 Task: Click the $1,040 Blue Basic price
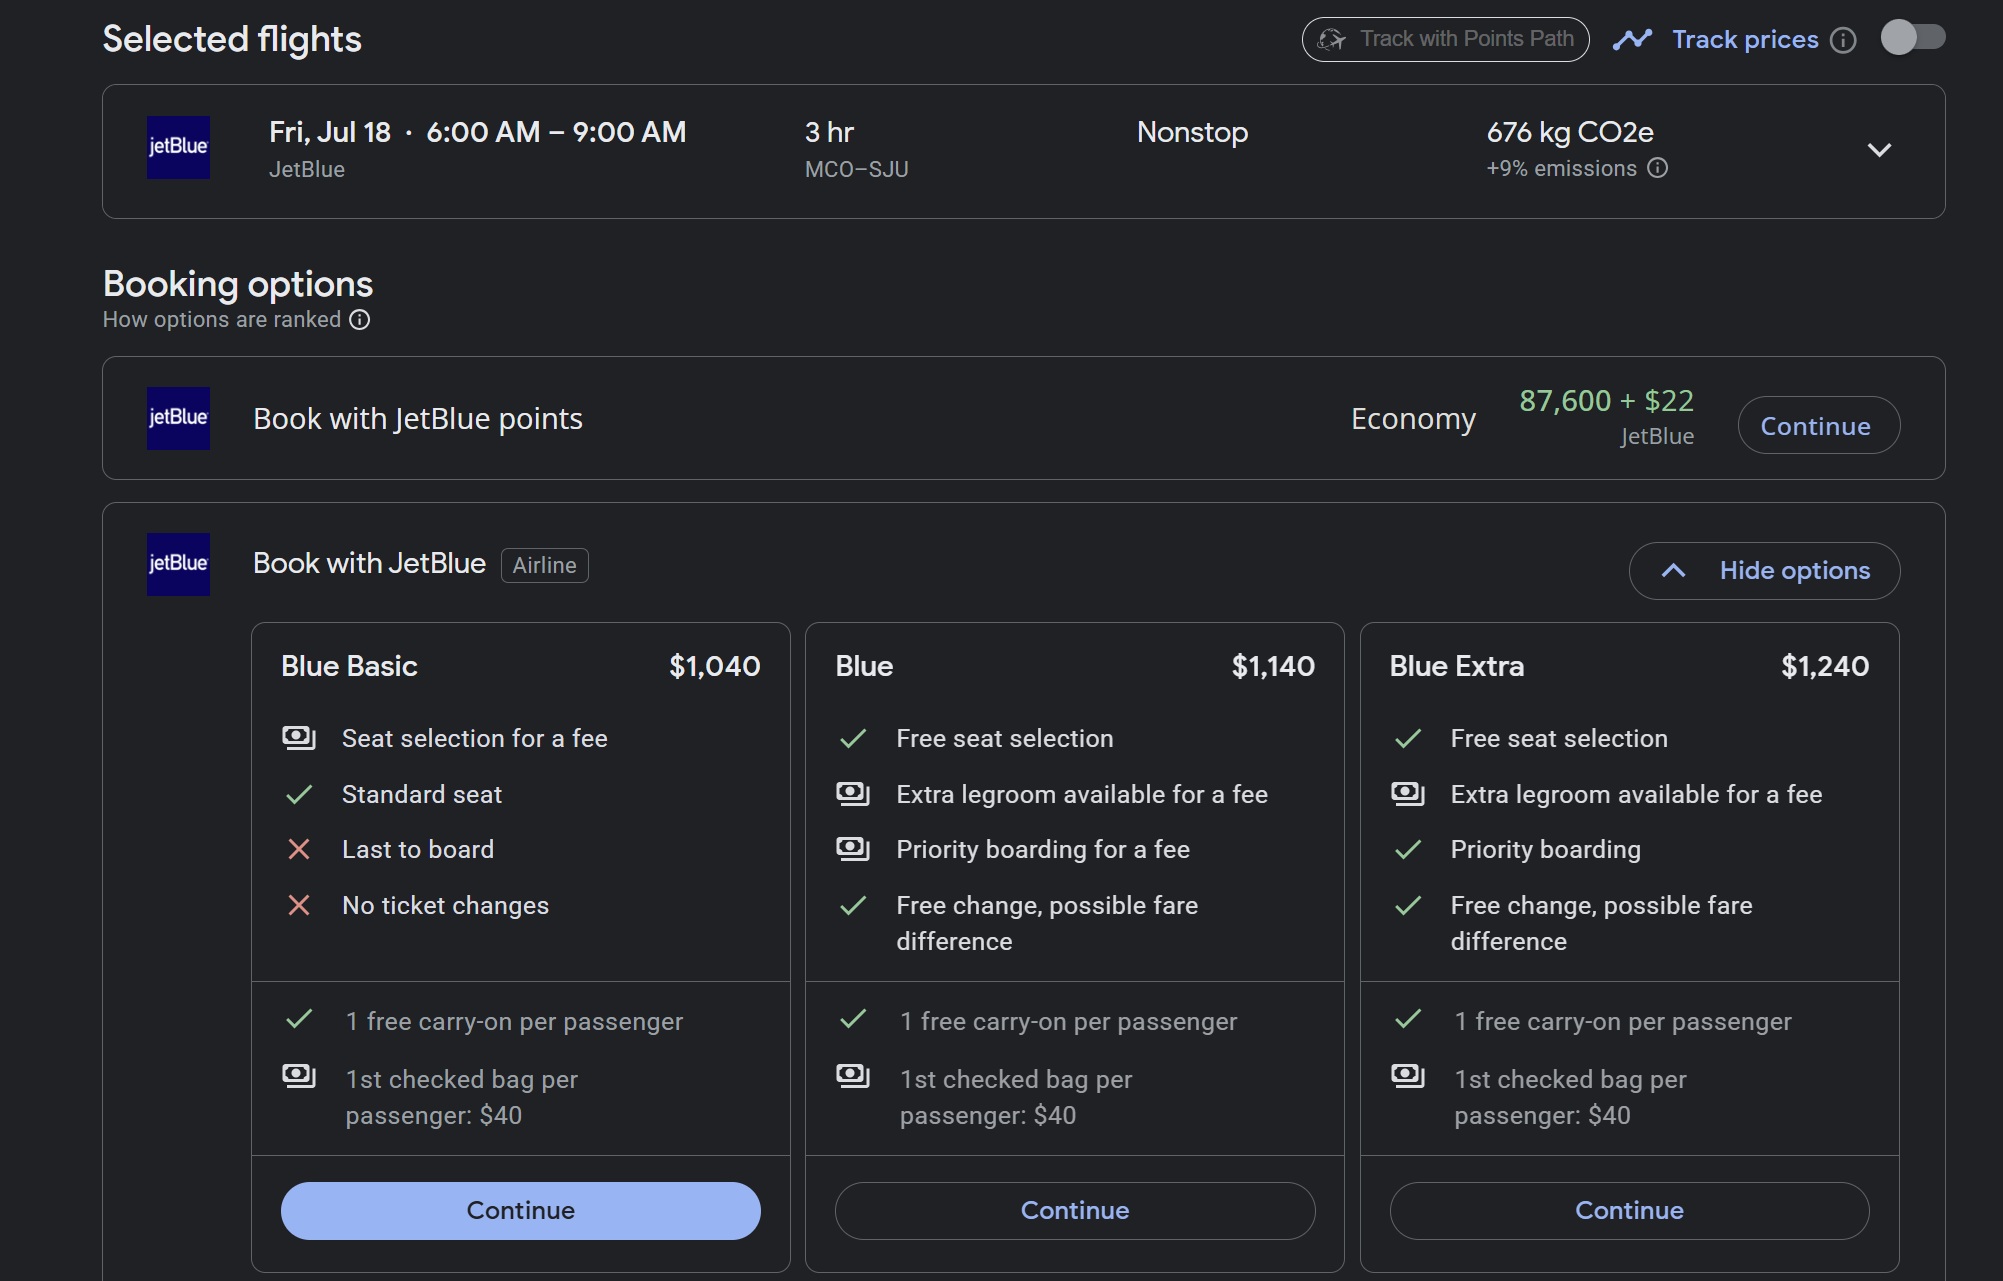[714, 666]
